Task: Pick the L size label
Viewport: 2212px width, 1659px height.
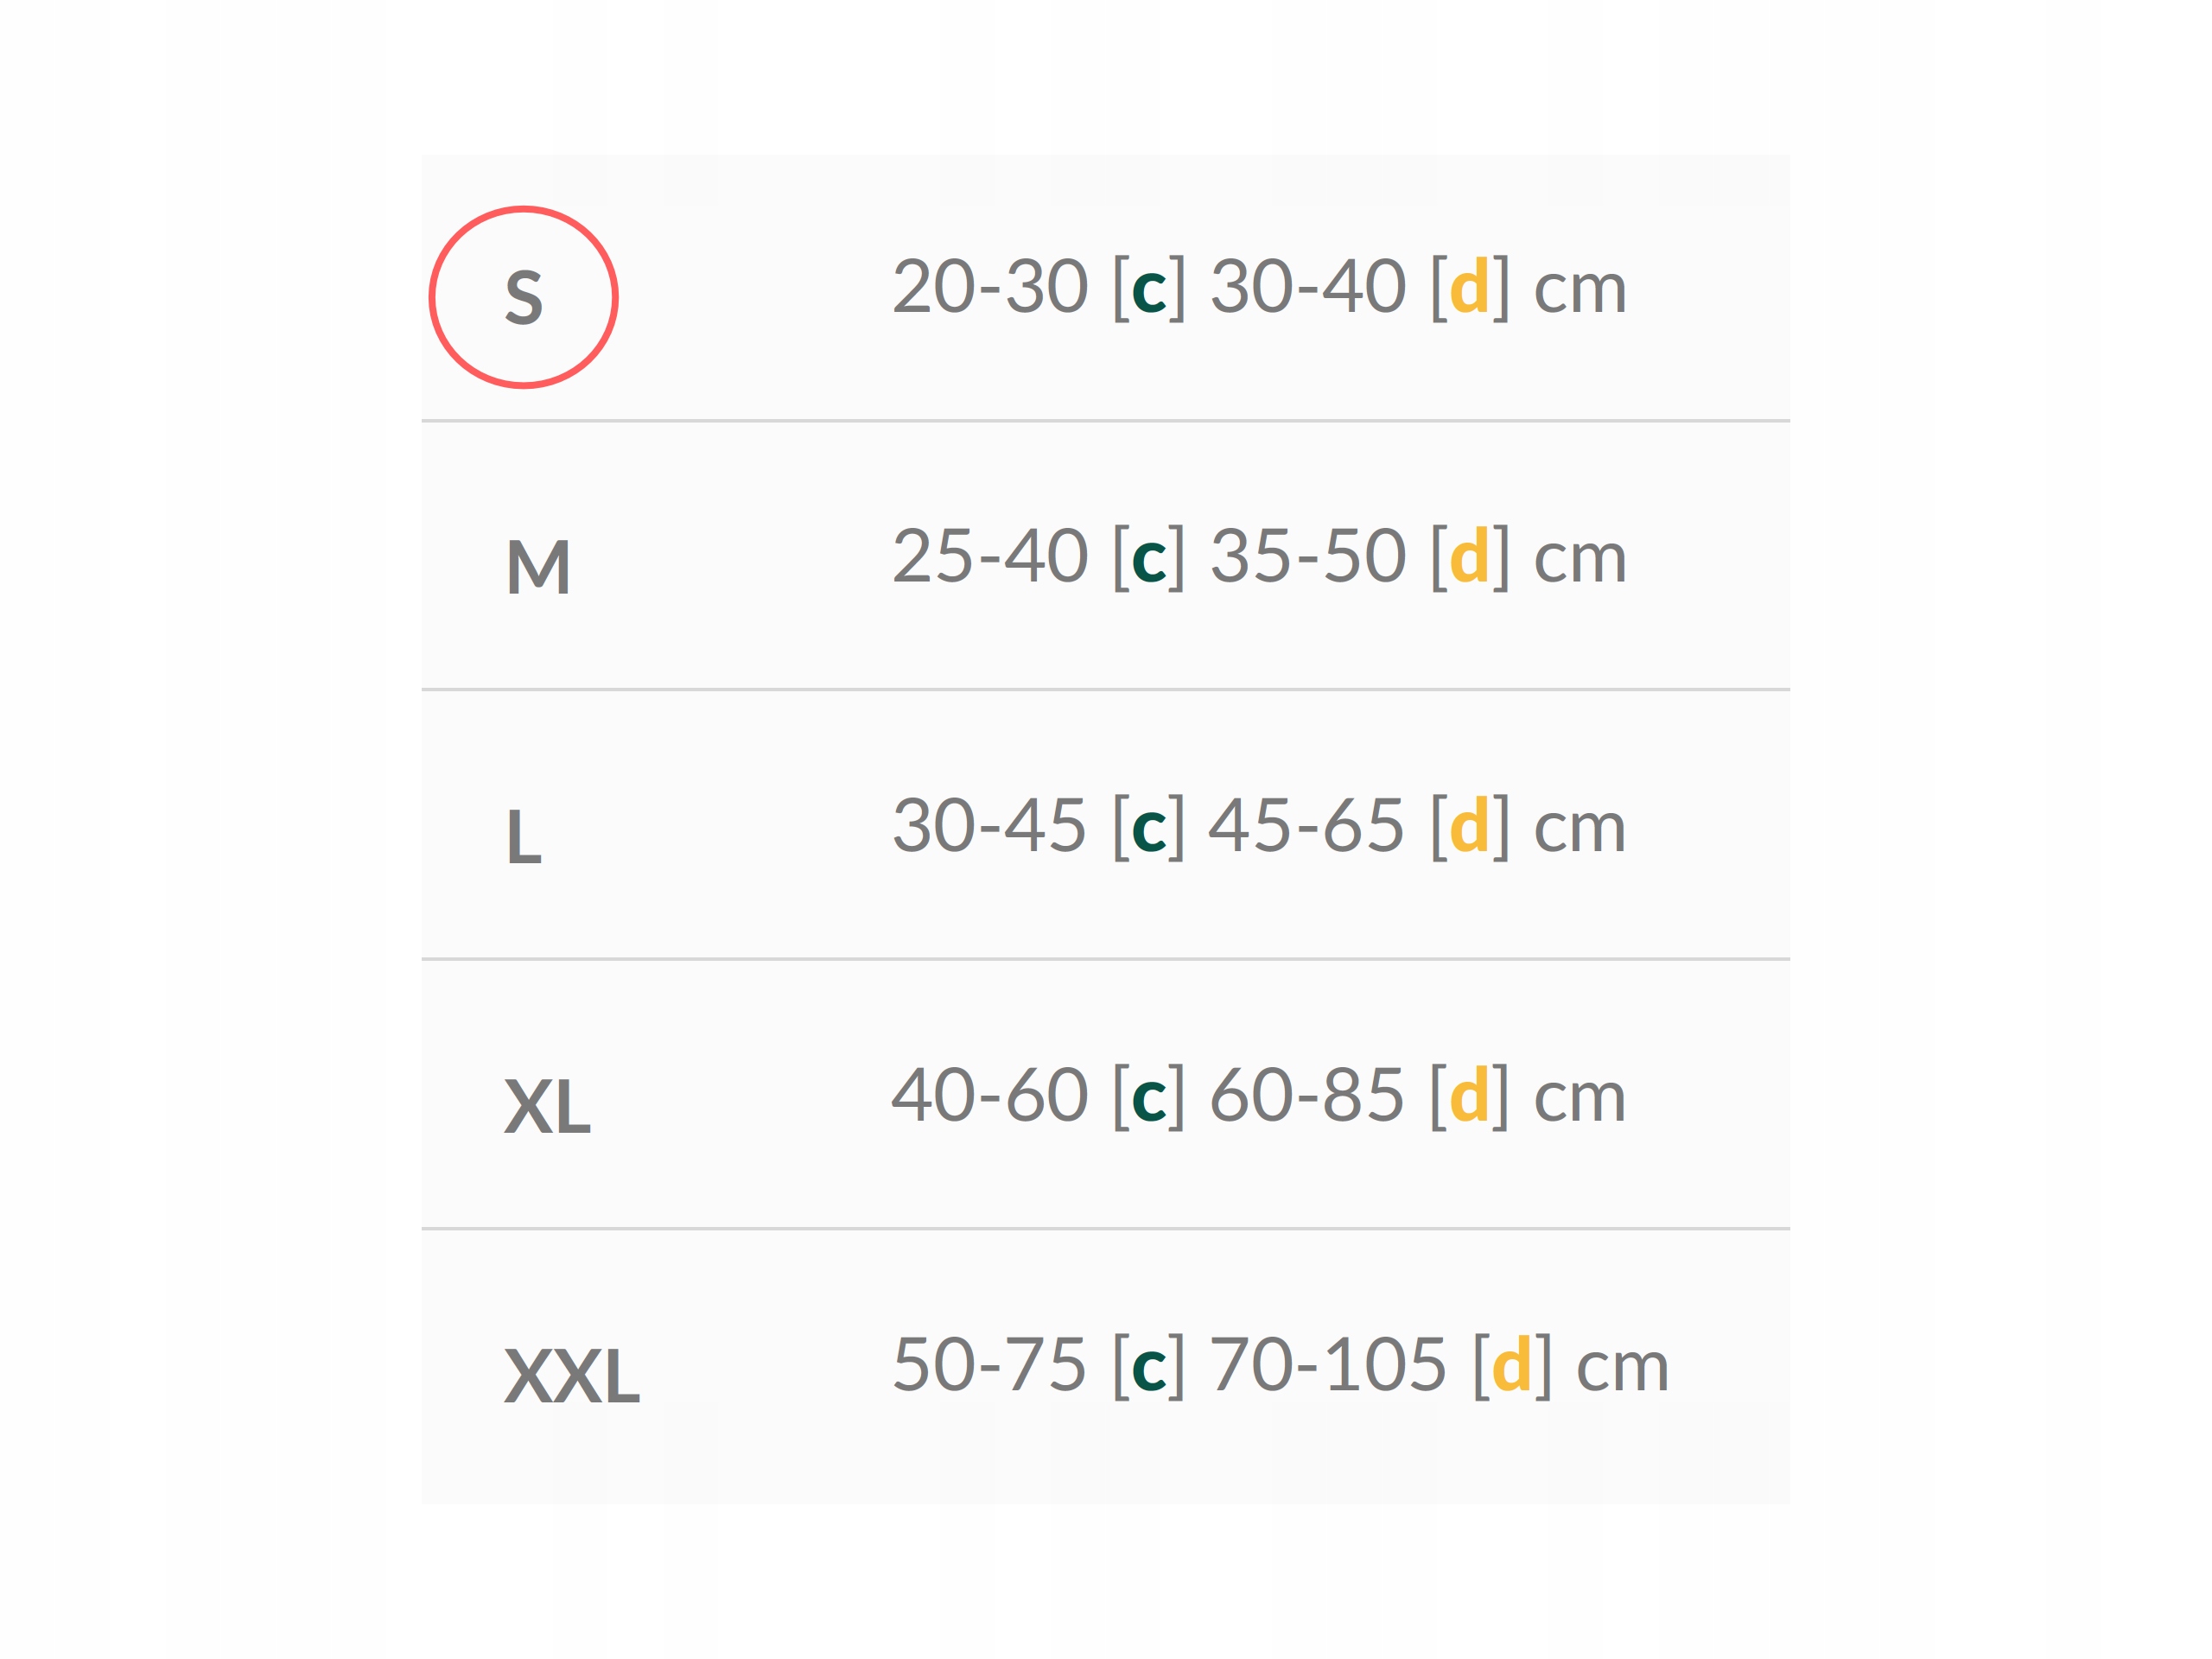Action: coord(523,836)
